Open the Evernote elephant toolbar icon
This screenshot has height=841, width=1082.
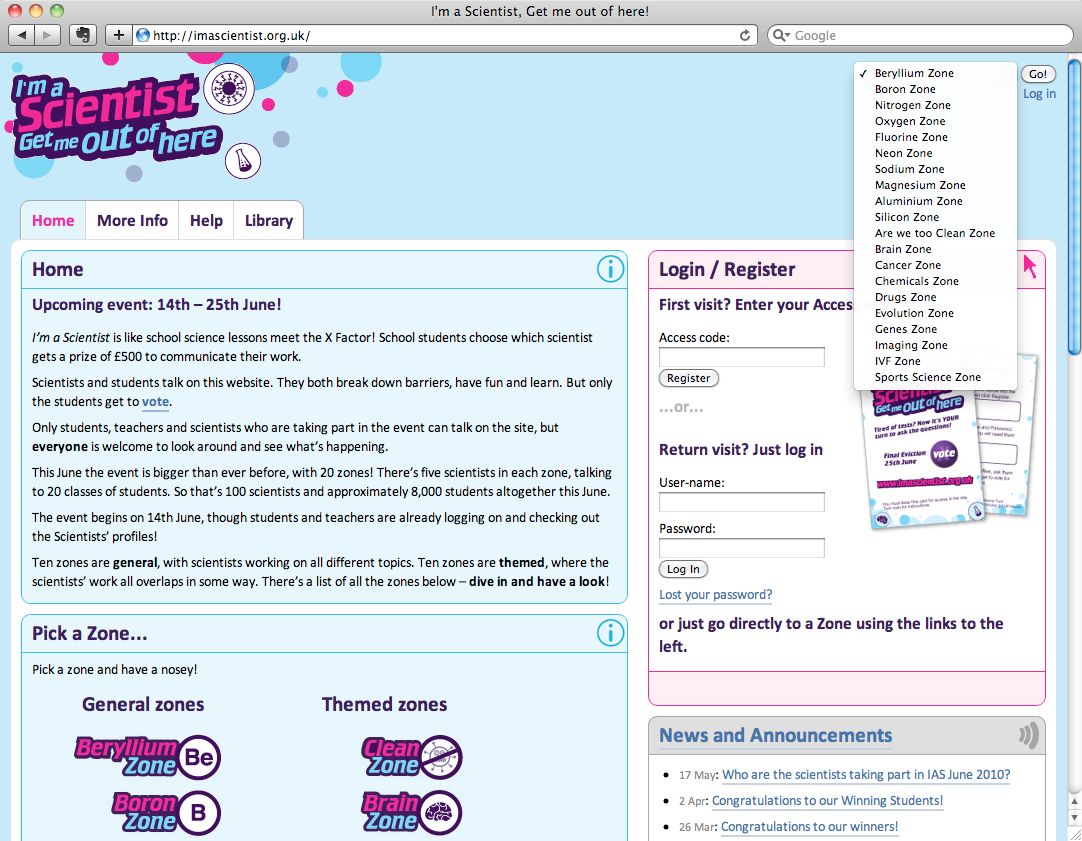(x=83, y=34)
